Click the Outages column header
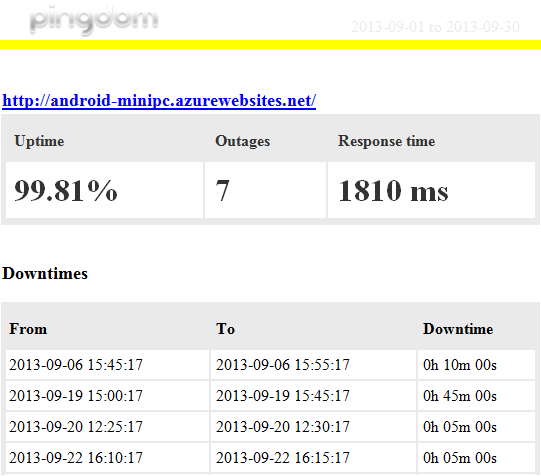Image resolution: width=541 pixels, height=476 pixels. [243, 141]
